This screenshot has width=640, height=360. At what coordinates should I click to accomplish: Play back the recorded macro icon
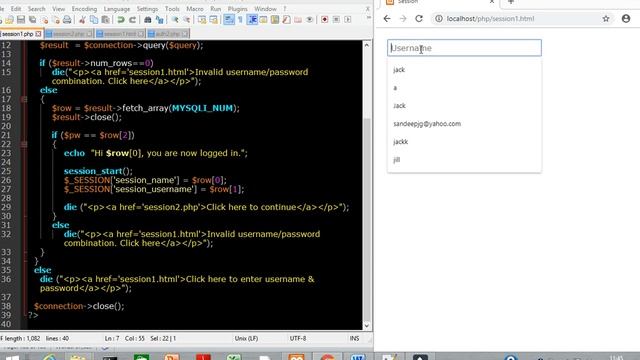(x=348, y=20)
